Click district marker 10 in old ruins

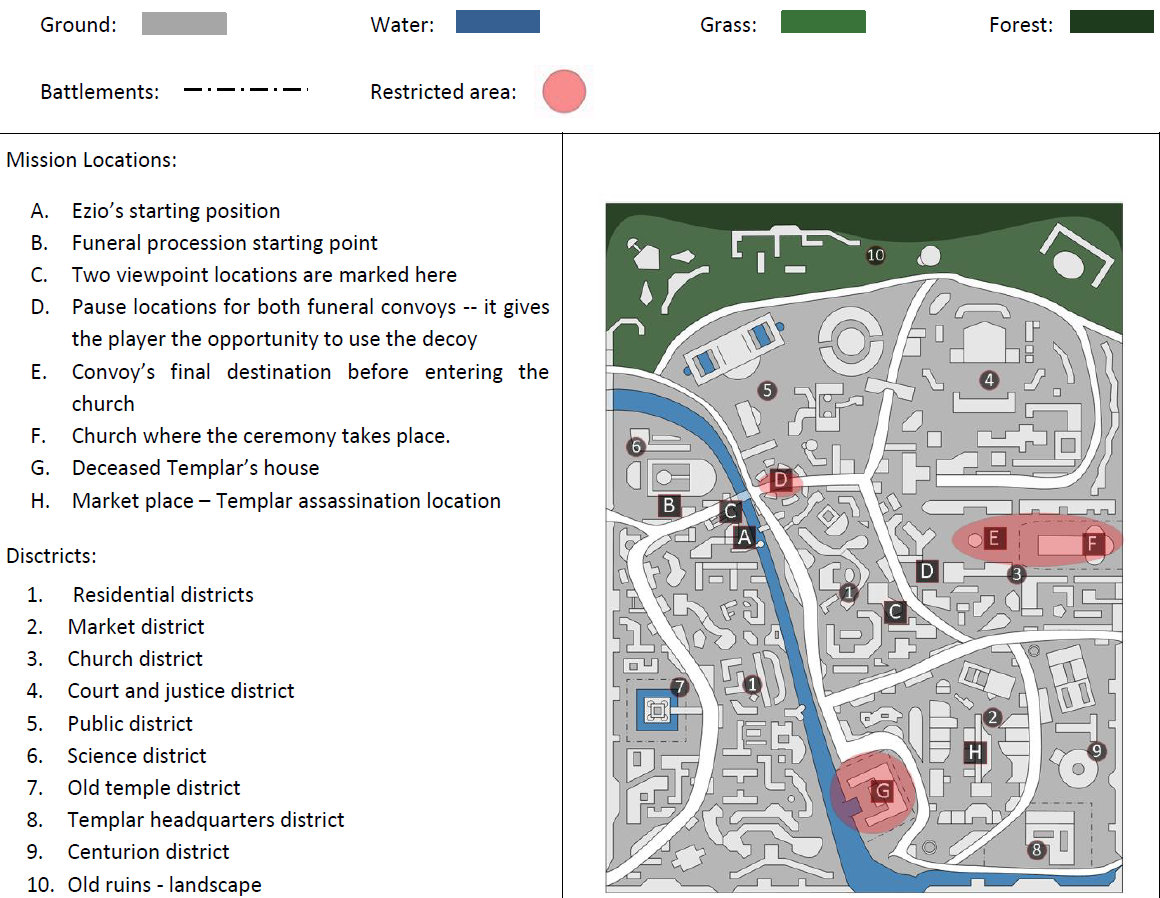tap(875, 255)
